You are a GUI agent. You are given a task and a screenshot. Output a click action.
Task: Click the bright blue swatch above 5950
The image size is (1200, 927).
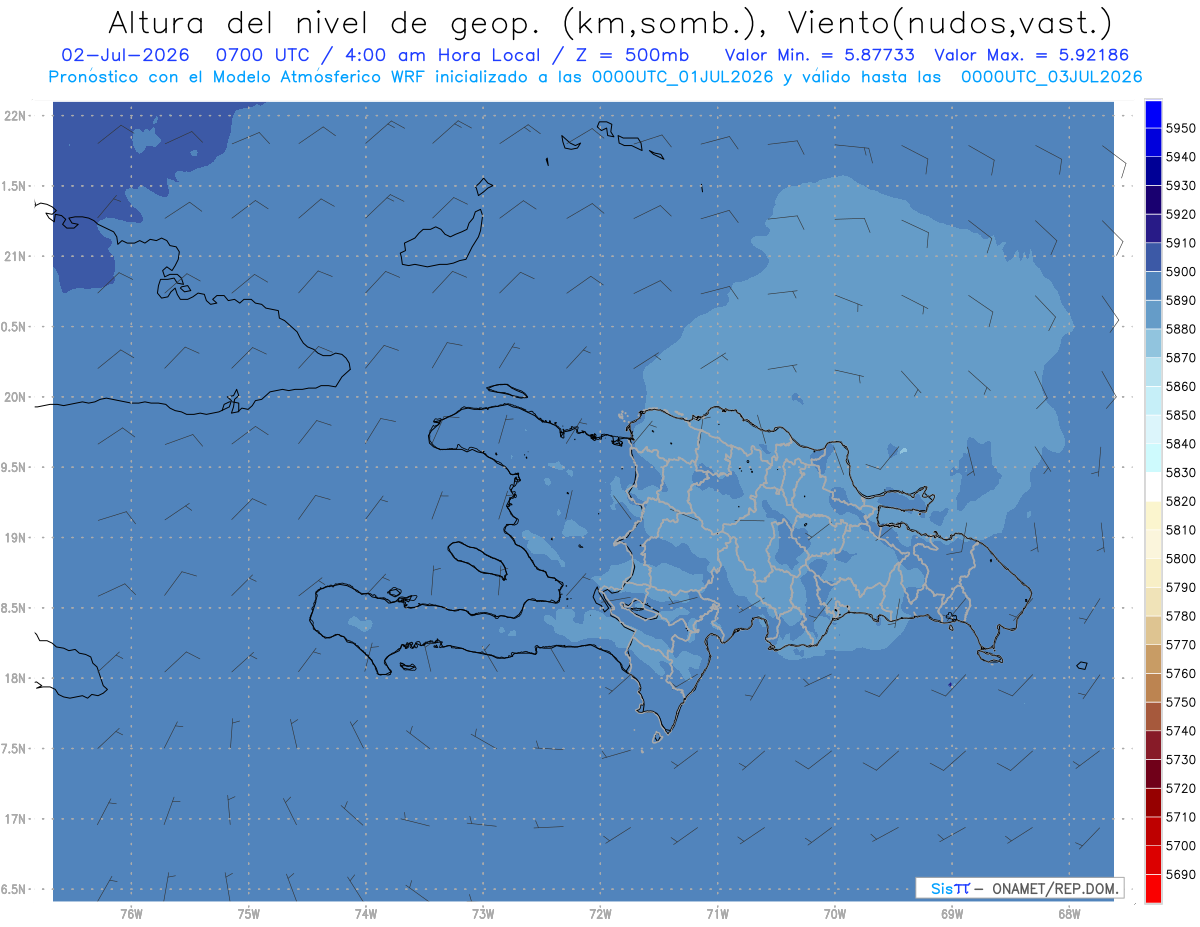[x=1153, y=114]
